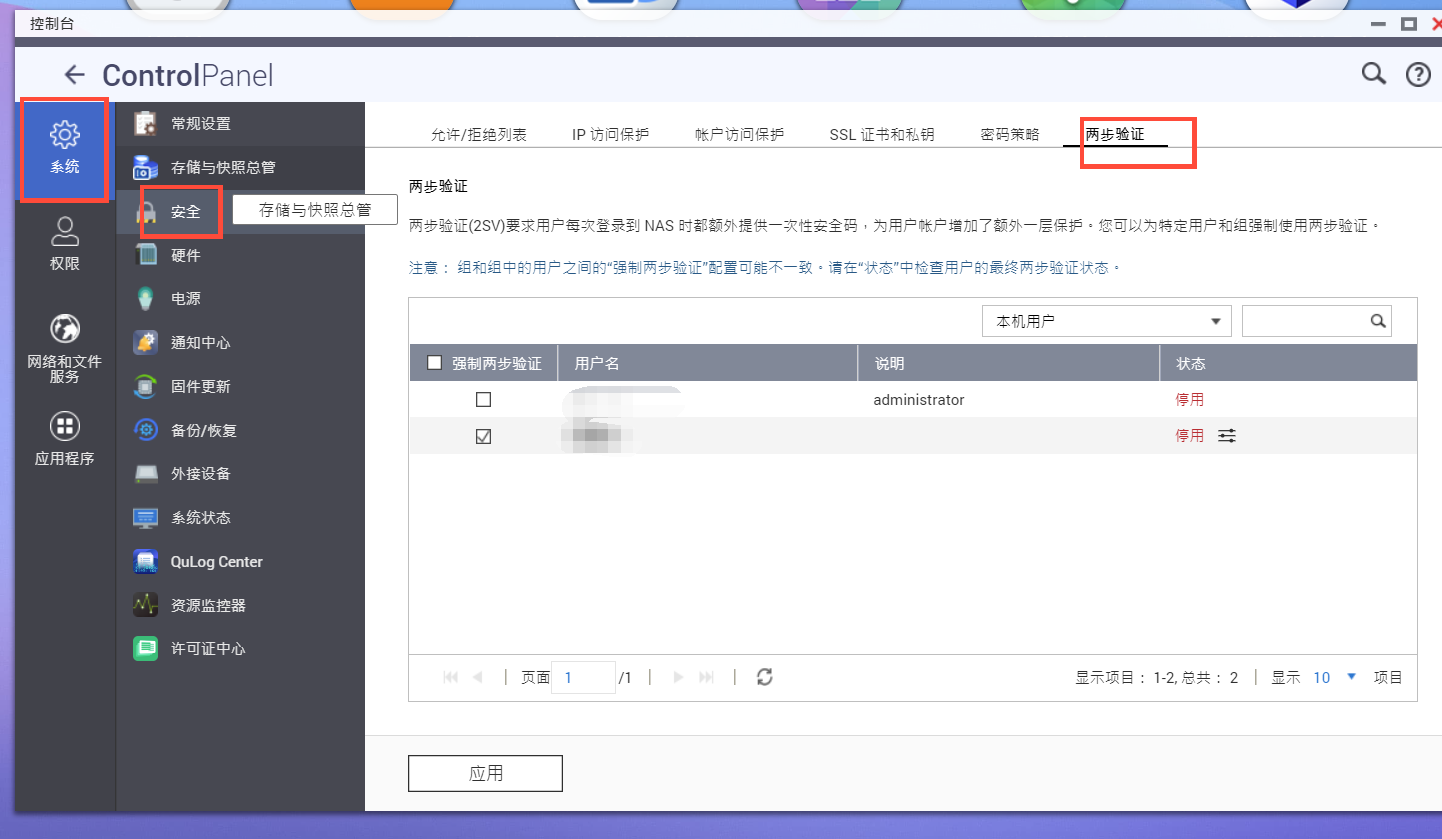Image resolution: width=1442 pixels, height=839 pixels.
Task: Open 系统状态 label in sidebar
Action: pyautogui.click(x=200, y=517)
